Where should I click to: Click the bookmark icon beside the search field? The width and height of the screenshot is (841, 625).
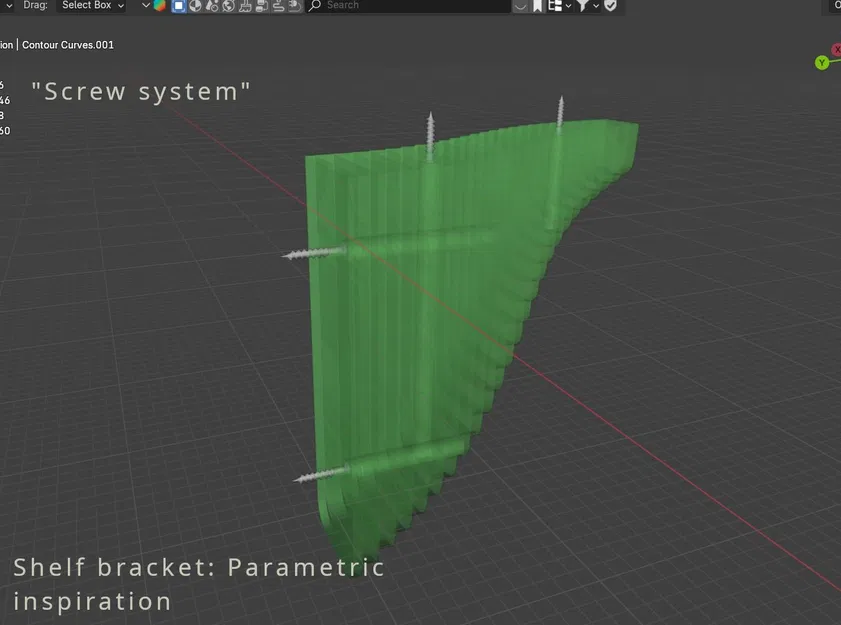537,6
